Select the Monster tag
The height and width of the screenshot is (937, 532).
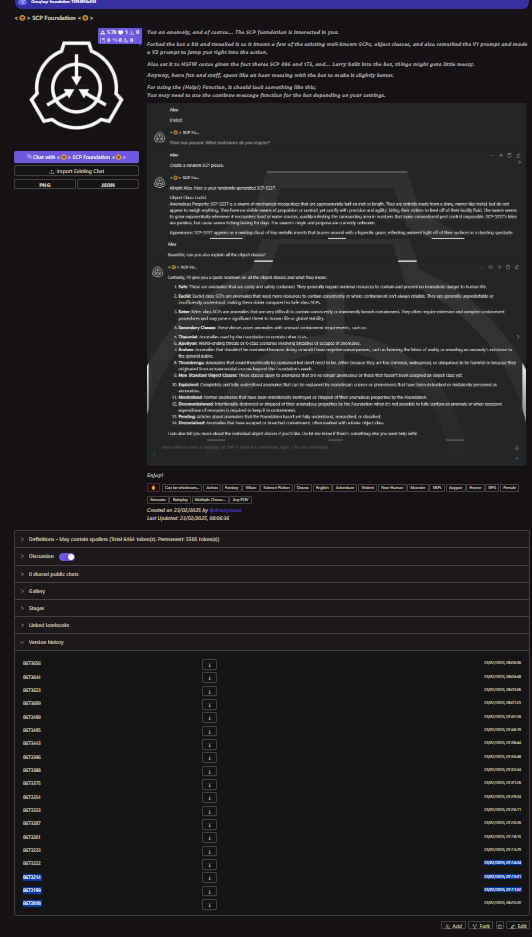pos(417,488)
